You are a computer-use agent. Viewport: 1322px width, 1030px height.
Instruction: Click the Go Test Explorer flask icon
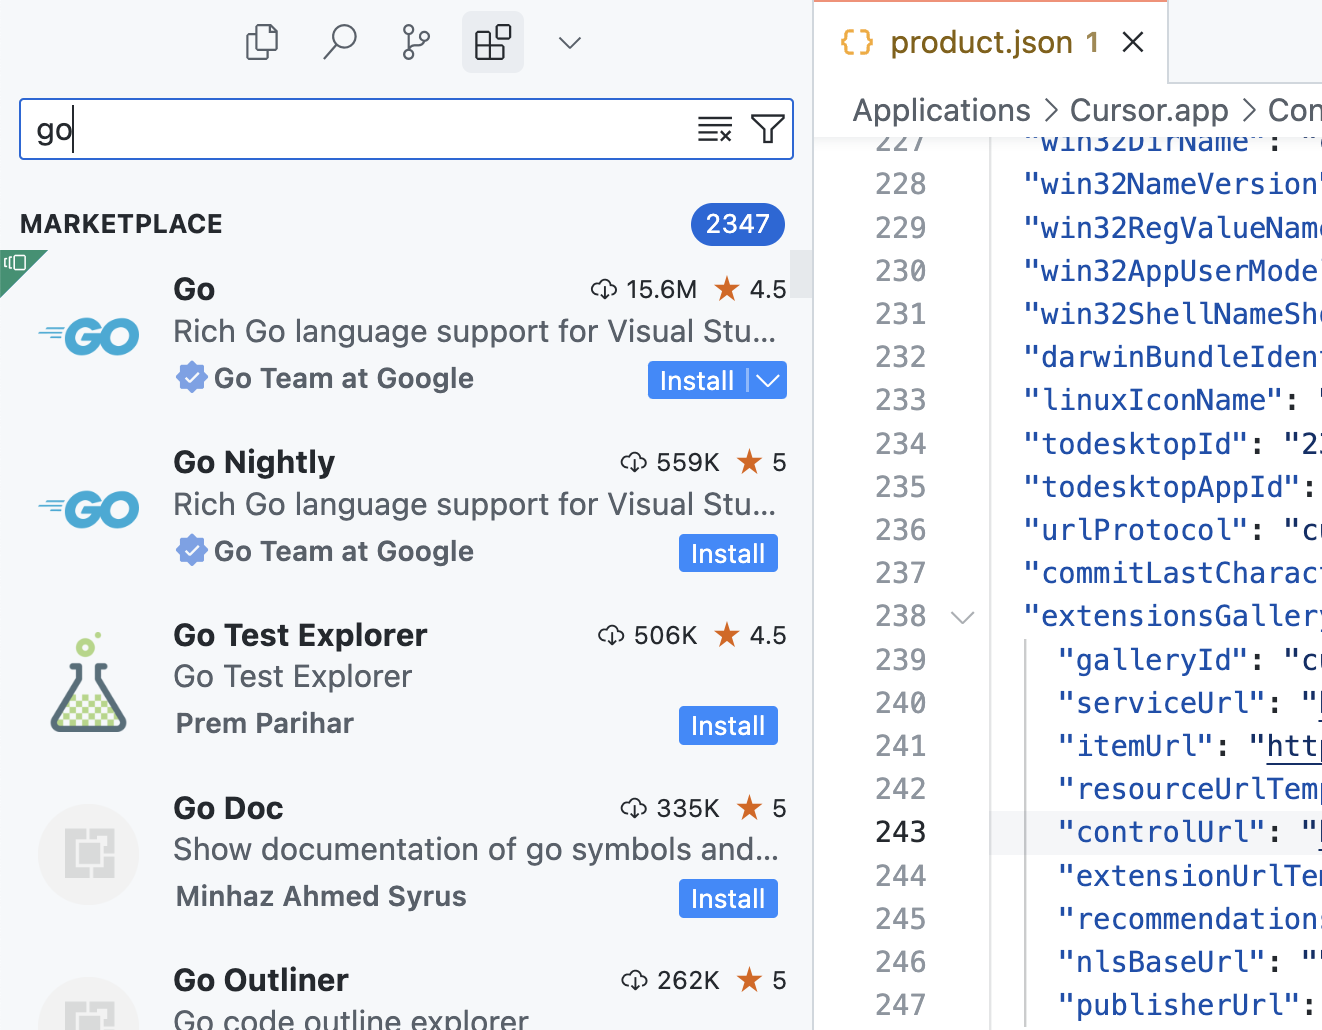click(x=89, y=682)
